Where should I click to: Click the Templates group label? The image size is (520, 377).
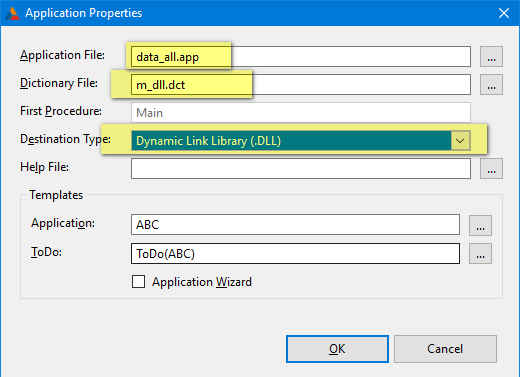coord(56,195)
